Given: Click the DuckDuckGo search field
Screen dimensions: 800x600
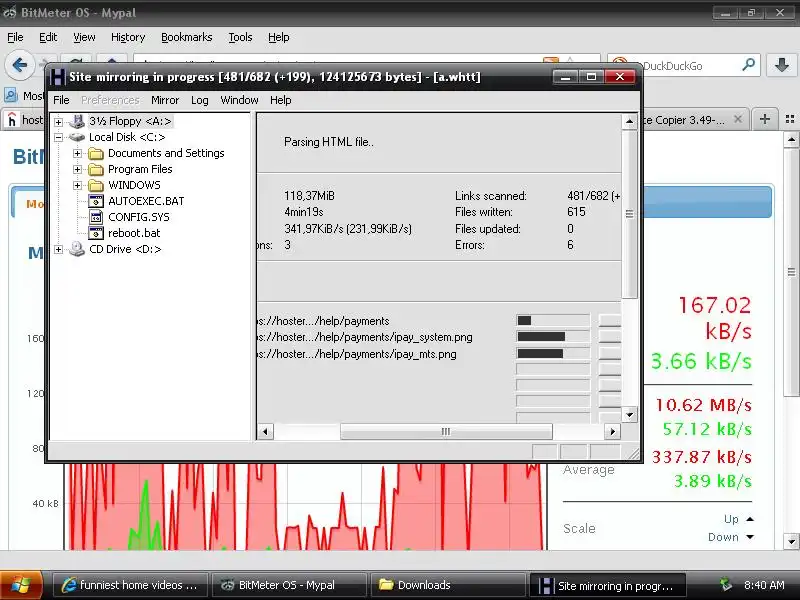Looking at the screenshot, I should [x=684, y=66].
